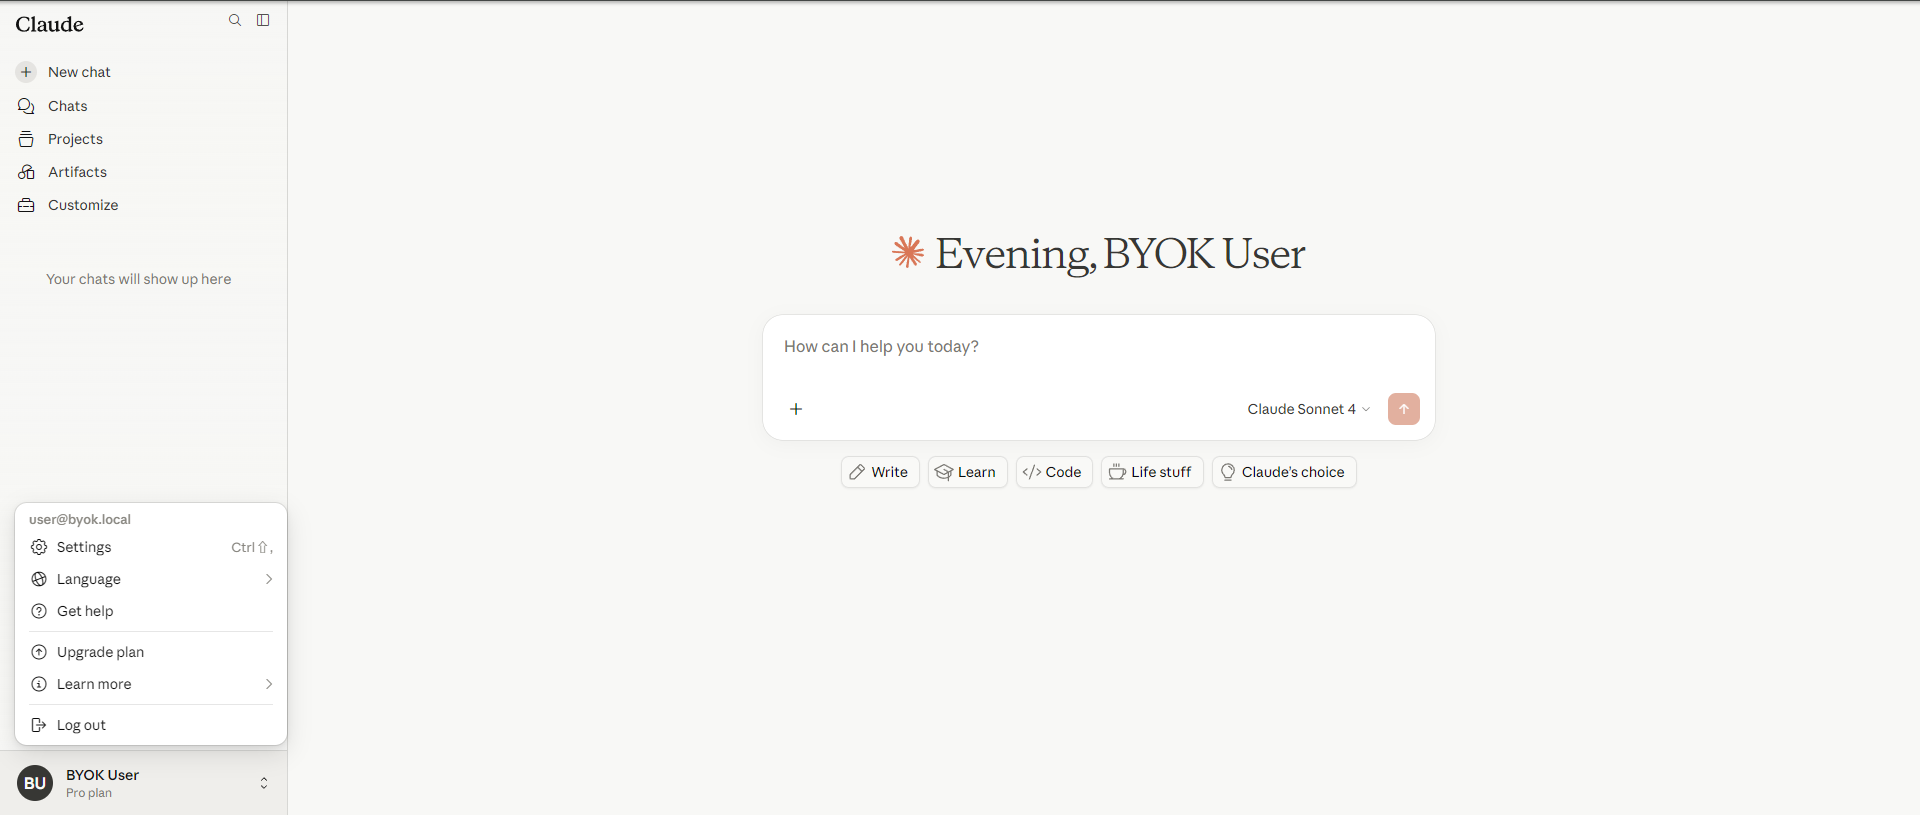The height and width of the screenshot is (815, 1920).
Task: Select Get help in the account menu
Action: (x=151, y=611)
